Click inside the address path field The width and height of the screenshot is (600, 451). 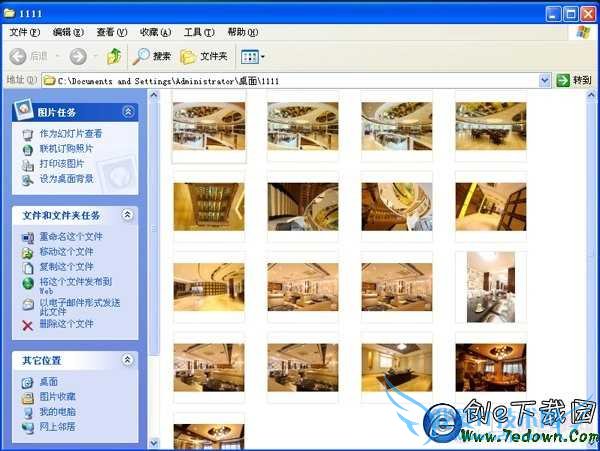point(291,81)
